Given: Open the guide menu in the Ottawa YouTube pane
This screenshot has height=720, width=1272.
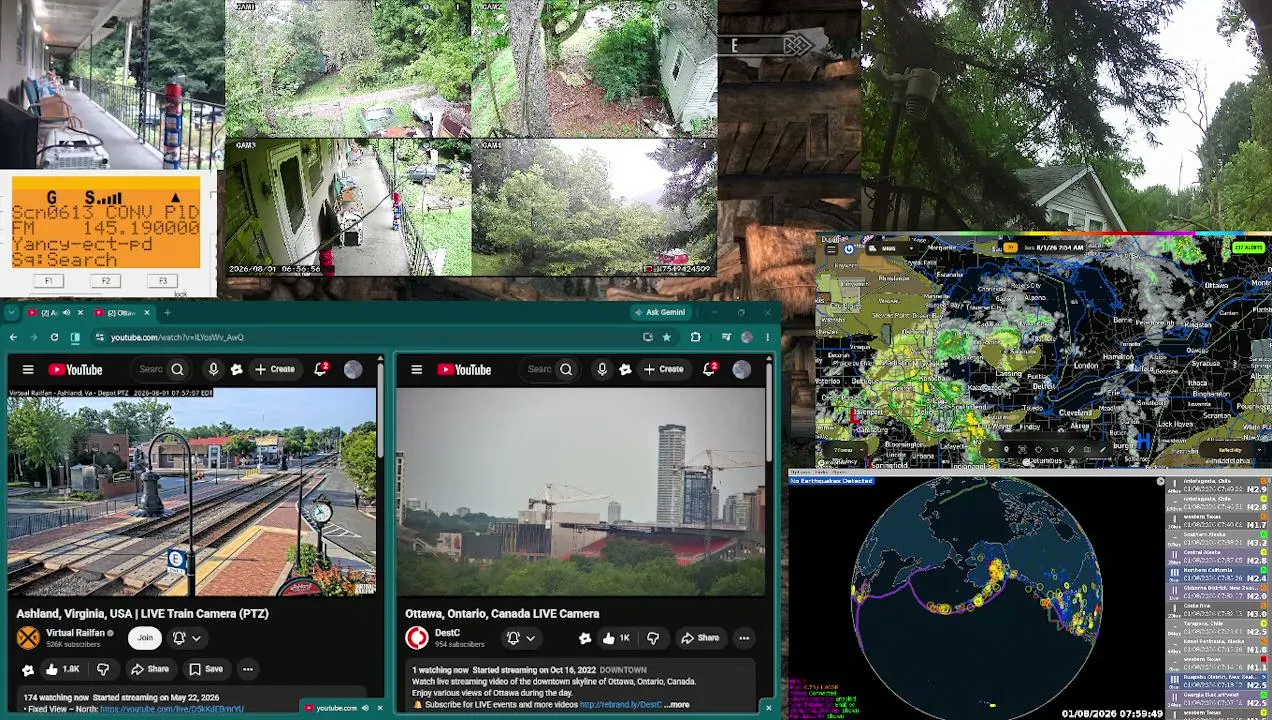Looking at the screenshot, I should coord(416,370).
